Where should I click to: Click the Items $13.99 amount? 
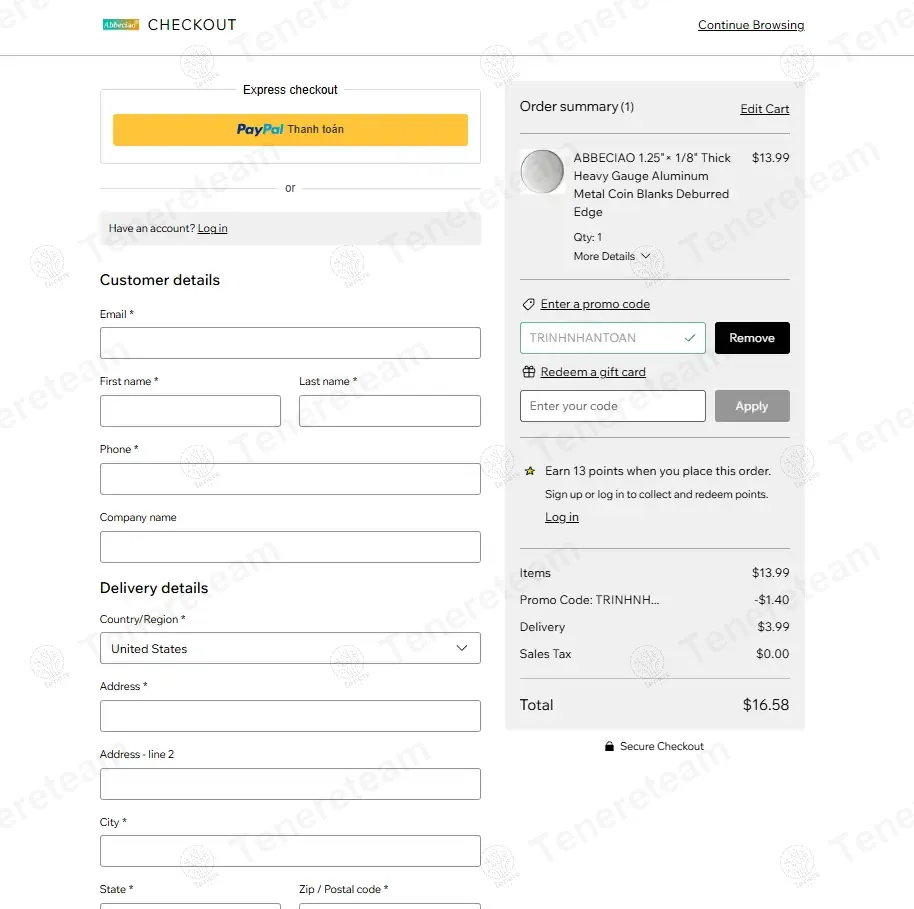770,573
